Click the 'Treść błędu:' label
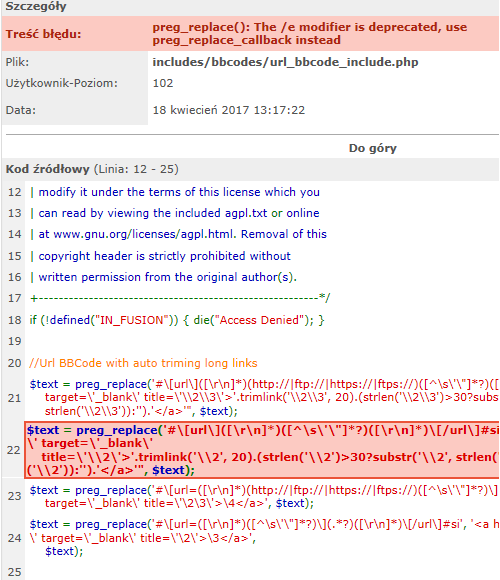This screenshot has width=500, height=580. point(43,34)
